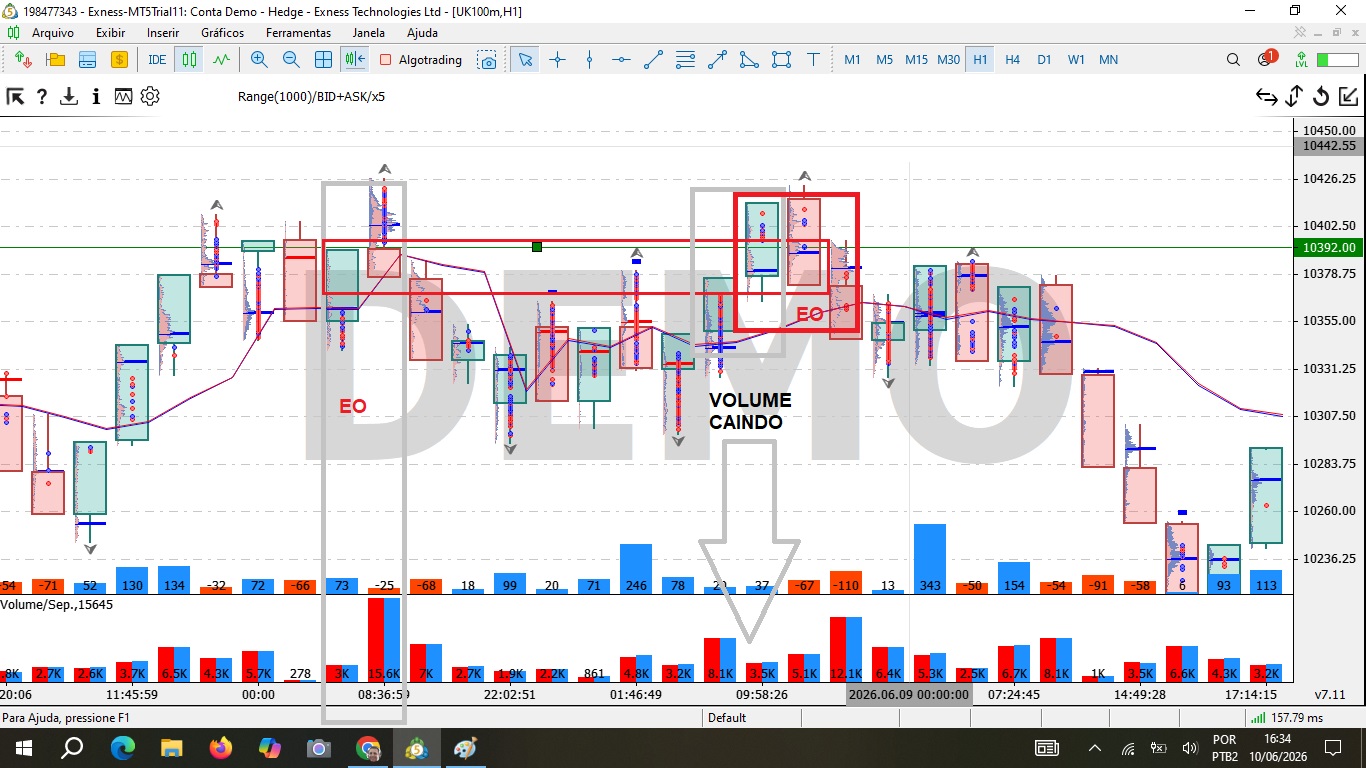Open the Gráficos menu
Image resolution: width=1366 pixels, height=768 pixels.
(x=222, y=33)
